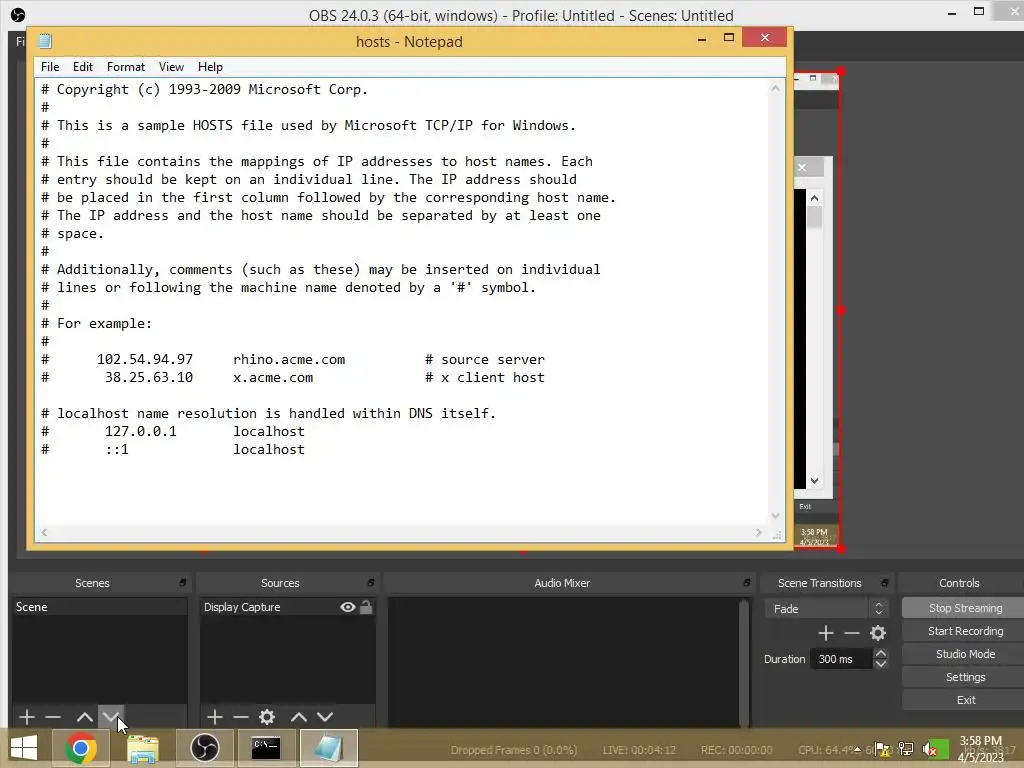Click the OBS logo in title bar

click(x=18, y=14)
